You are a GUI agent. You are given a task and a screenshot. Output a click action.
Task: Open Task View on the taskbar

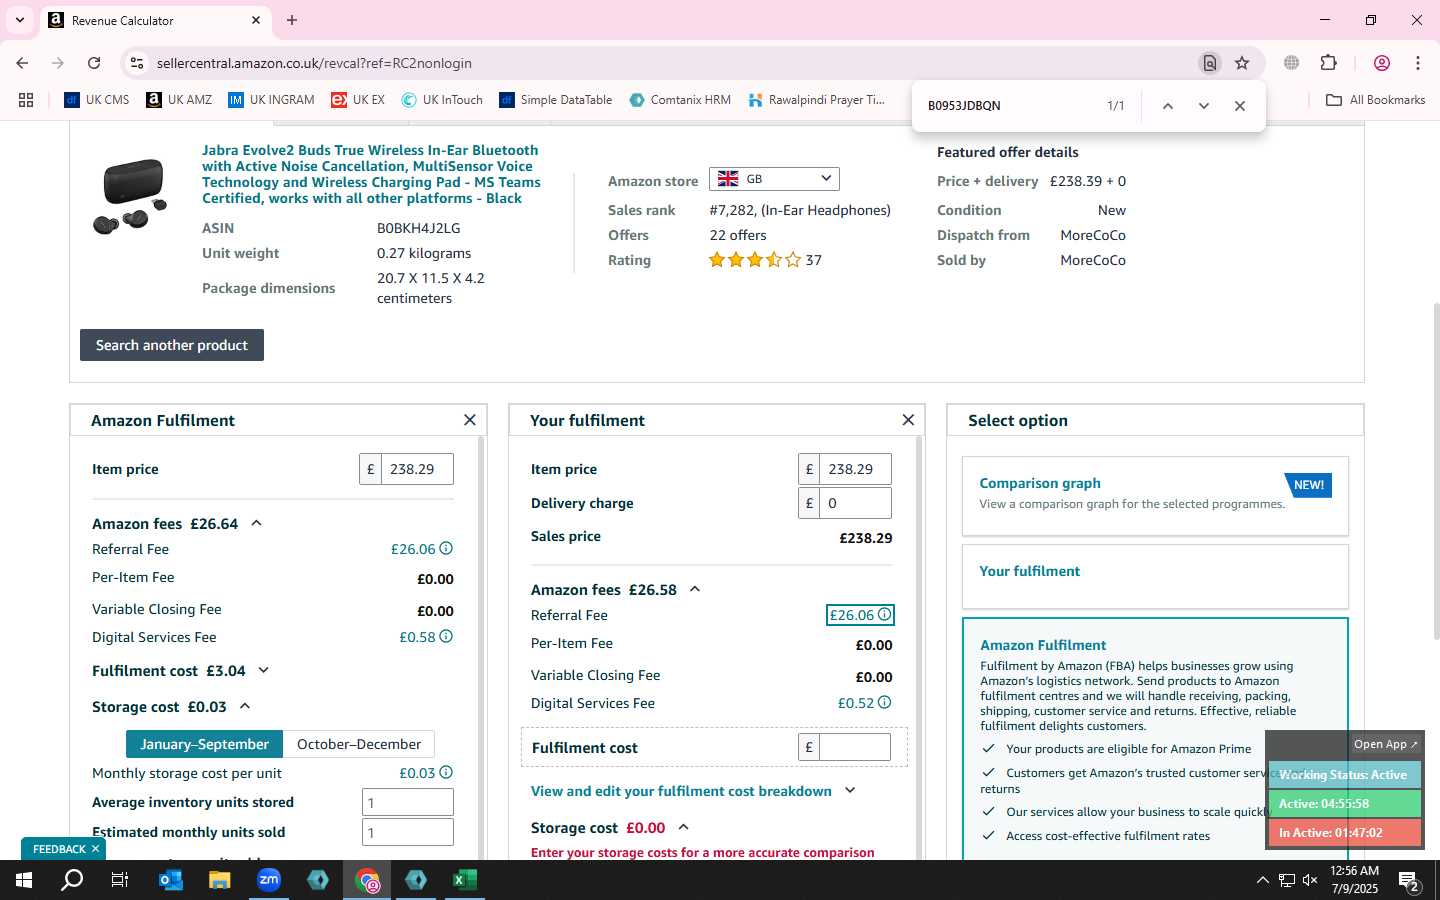pos(120,880)
